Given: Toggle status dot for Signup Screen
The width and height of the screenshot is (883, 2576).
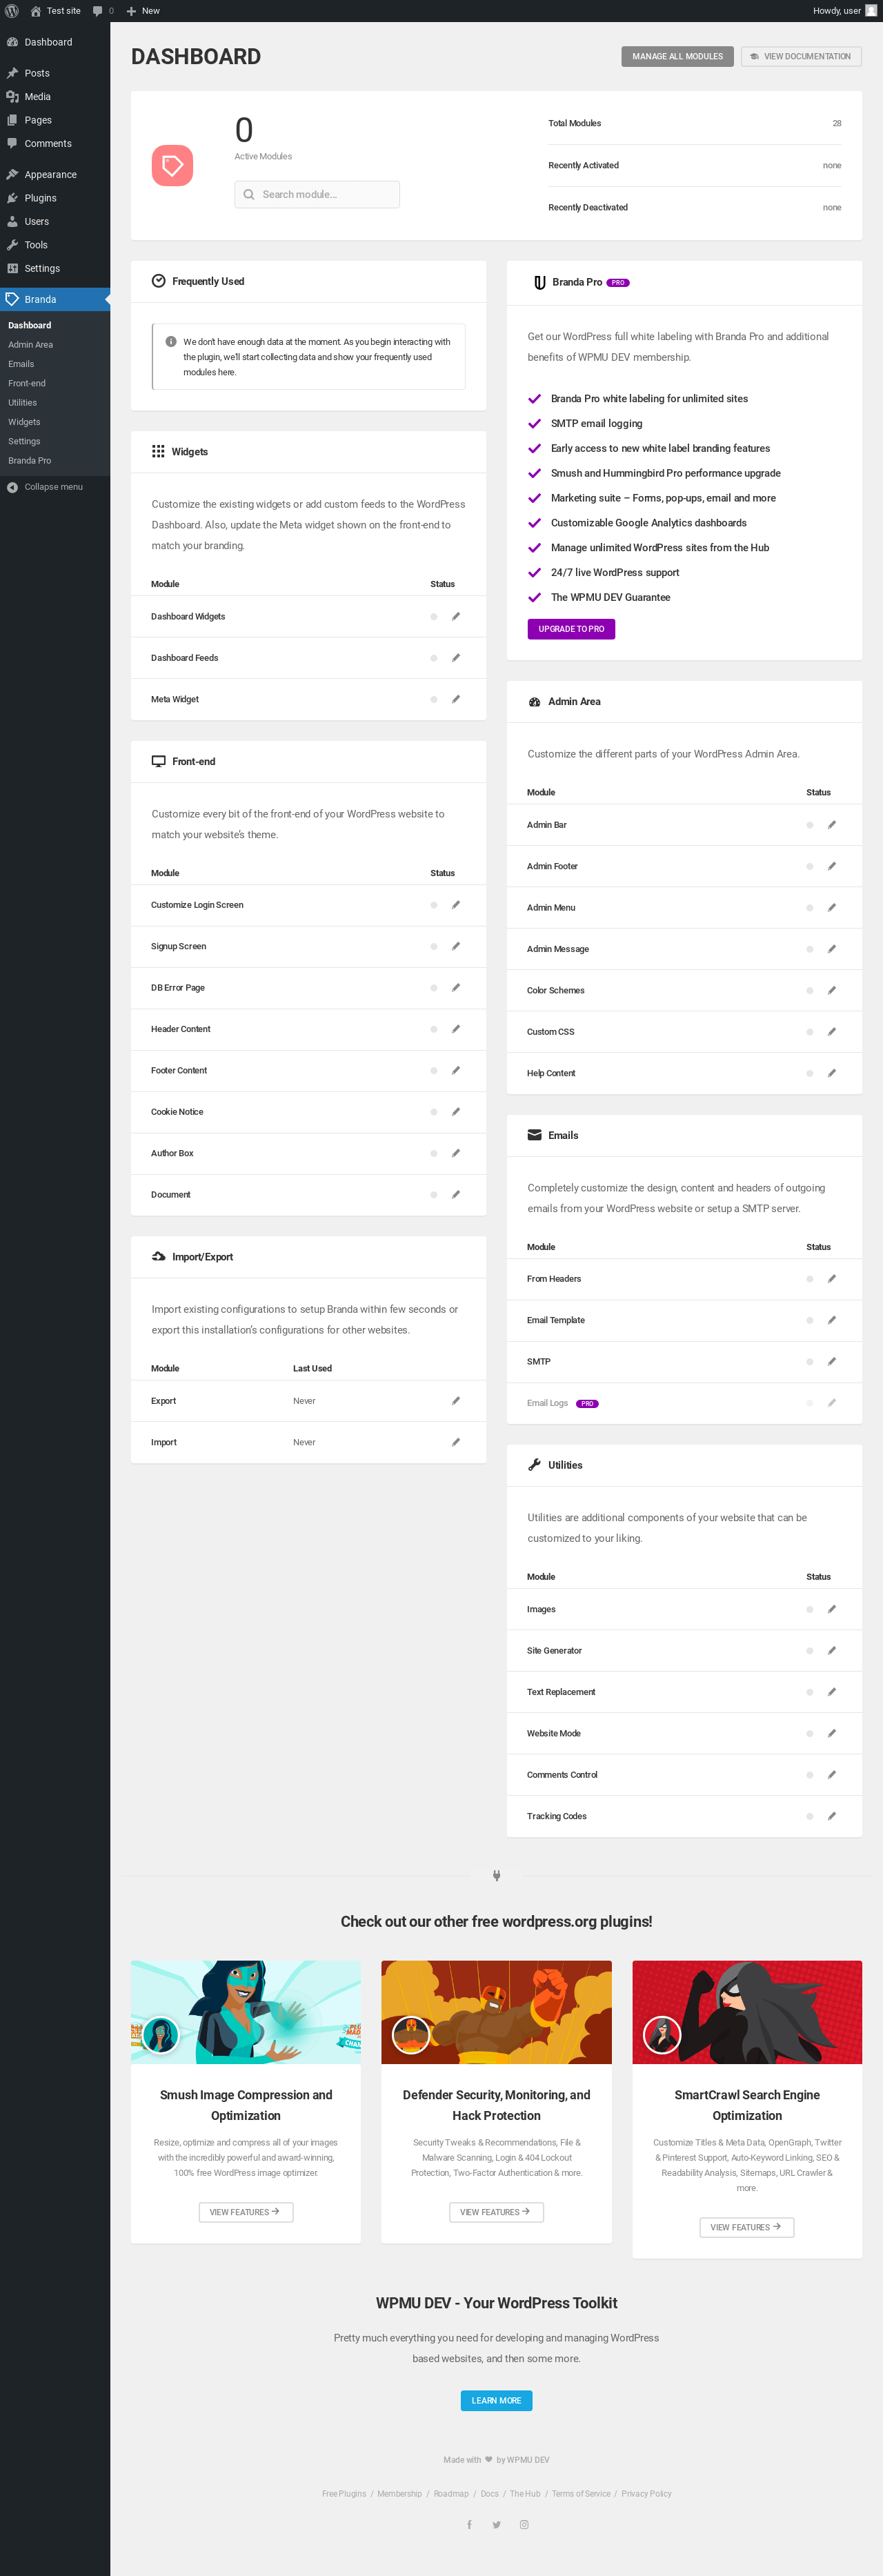Looking at the screenshot, I should (x=434, y=946).
